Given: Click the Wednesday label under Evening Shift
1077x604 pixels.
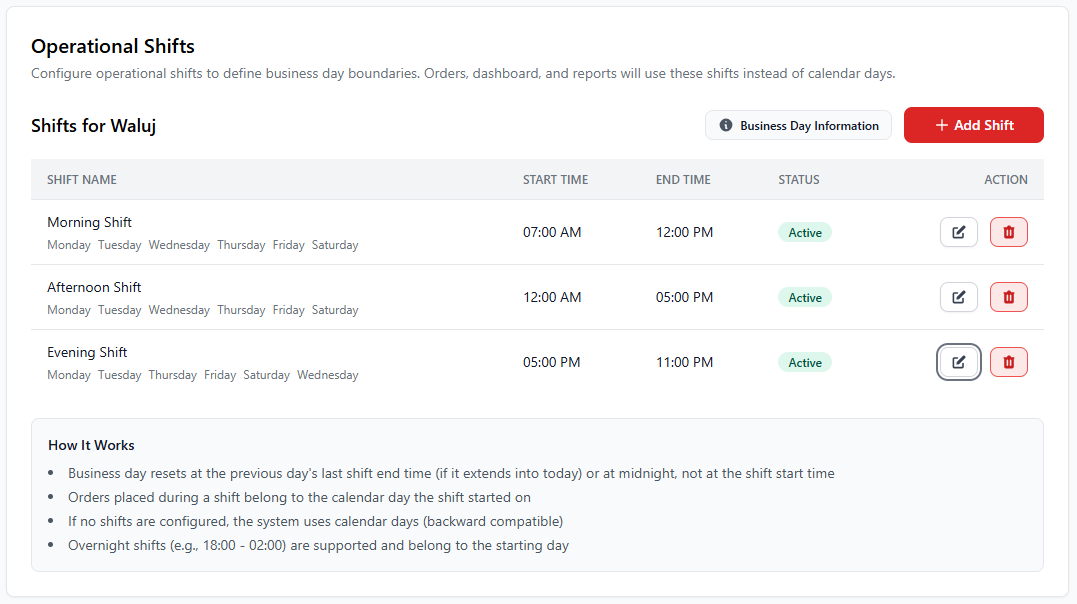Looking at the screenshot, I should click(x=328, y=374).
